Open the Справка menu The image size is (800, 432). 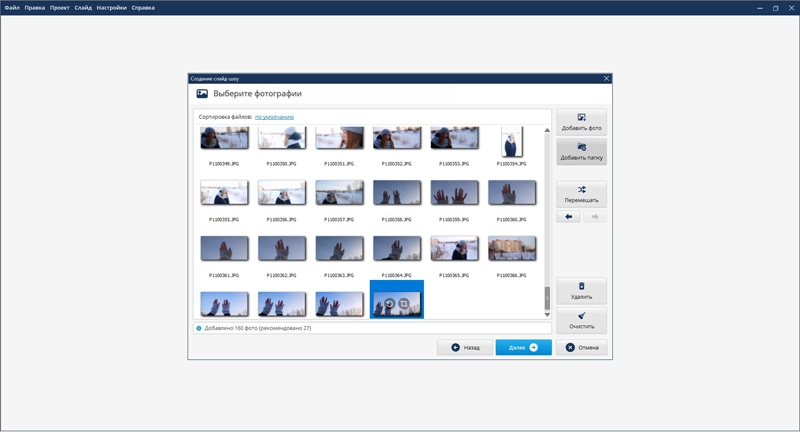tap(143, 8)
